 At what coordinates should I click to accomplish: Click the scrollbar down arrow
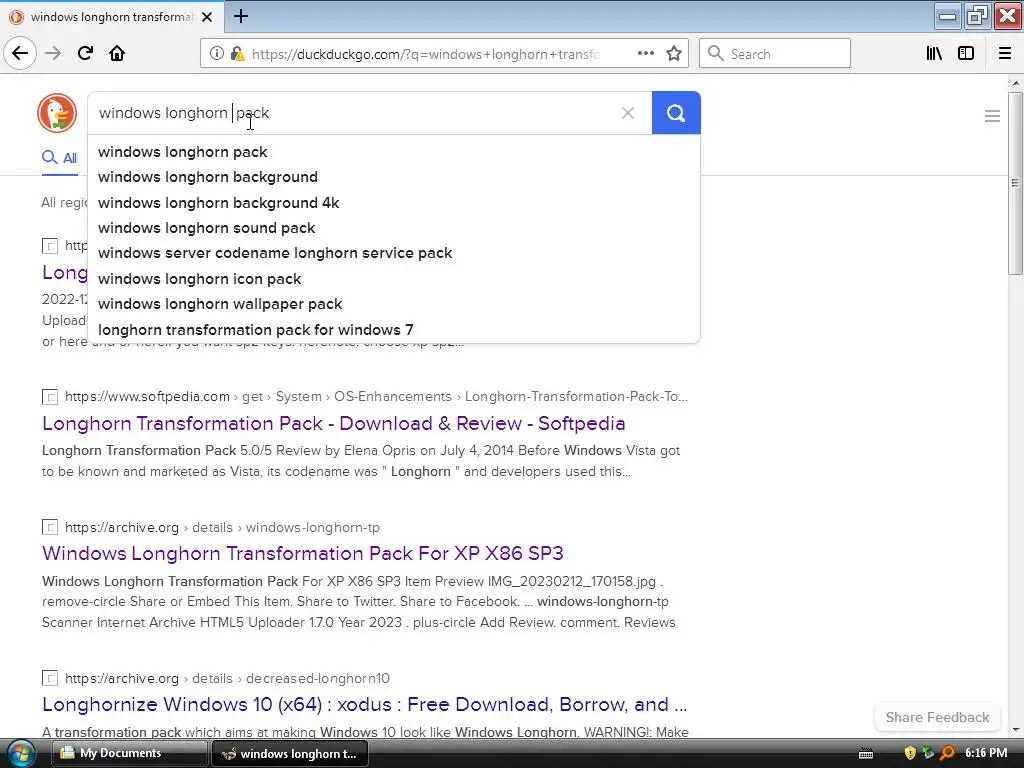(1015, 730)
